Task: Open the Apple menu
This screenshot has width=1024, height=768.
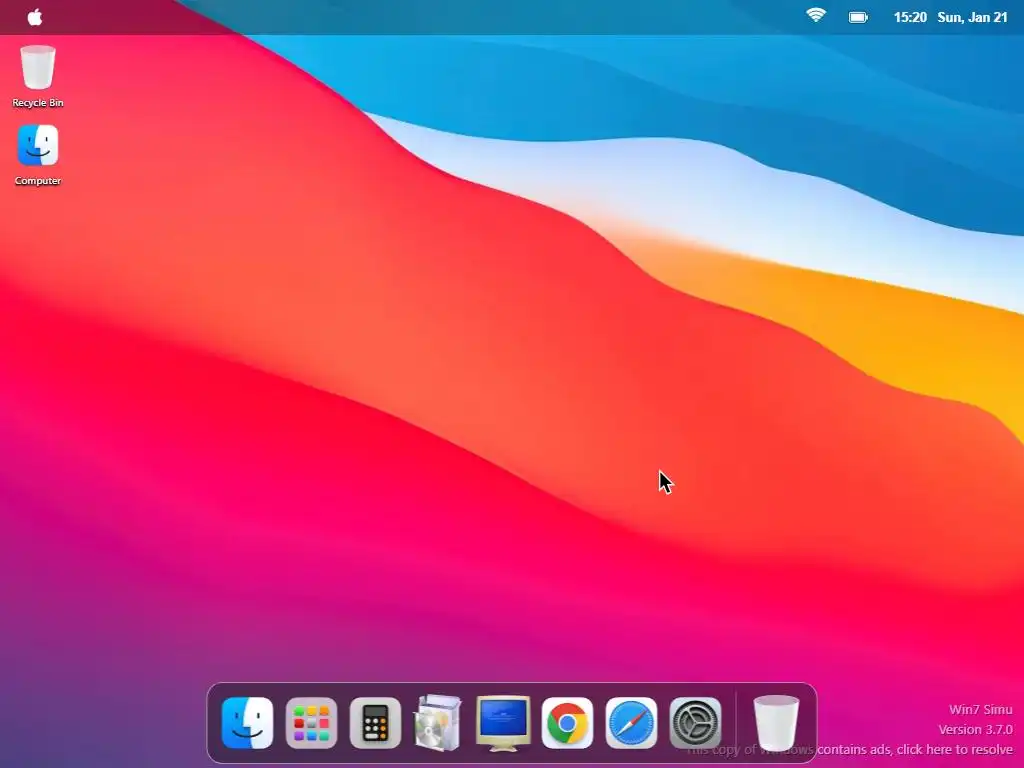Action: pyautogui.click(x=35, y=17)
